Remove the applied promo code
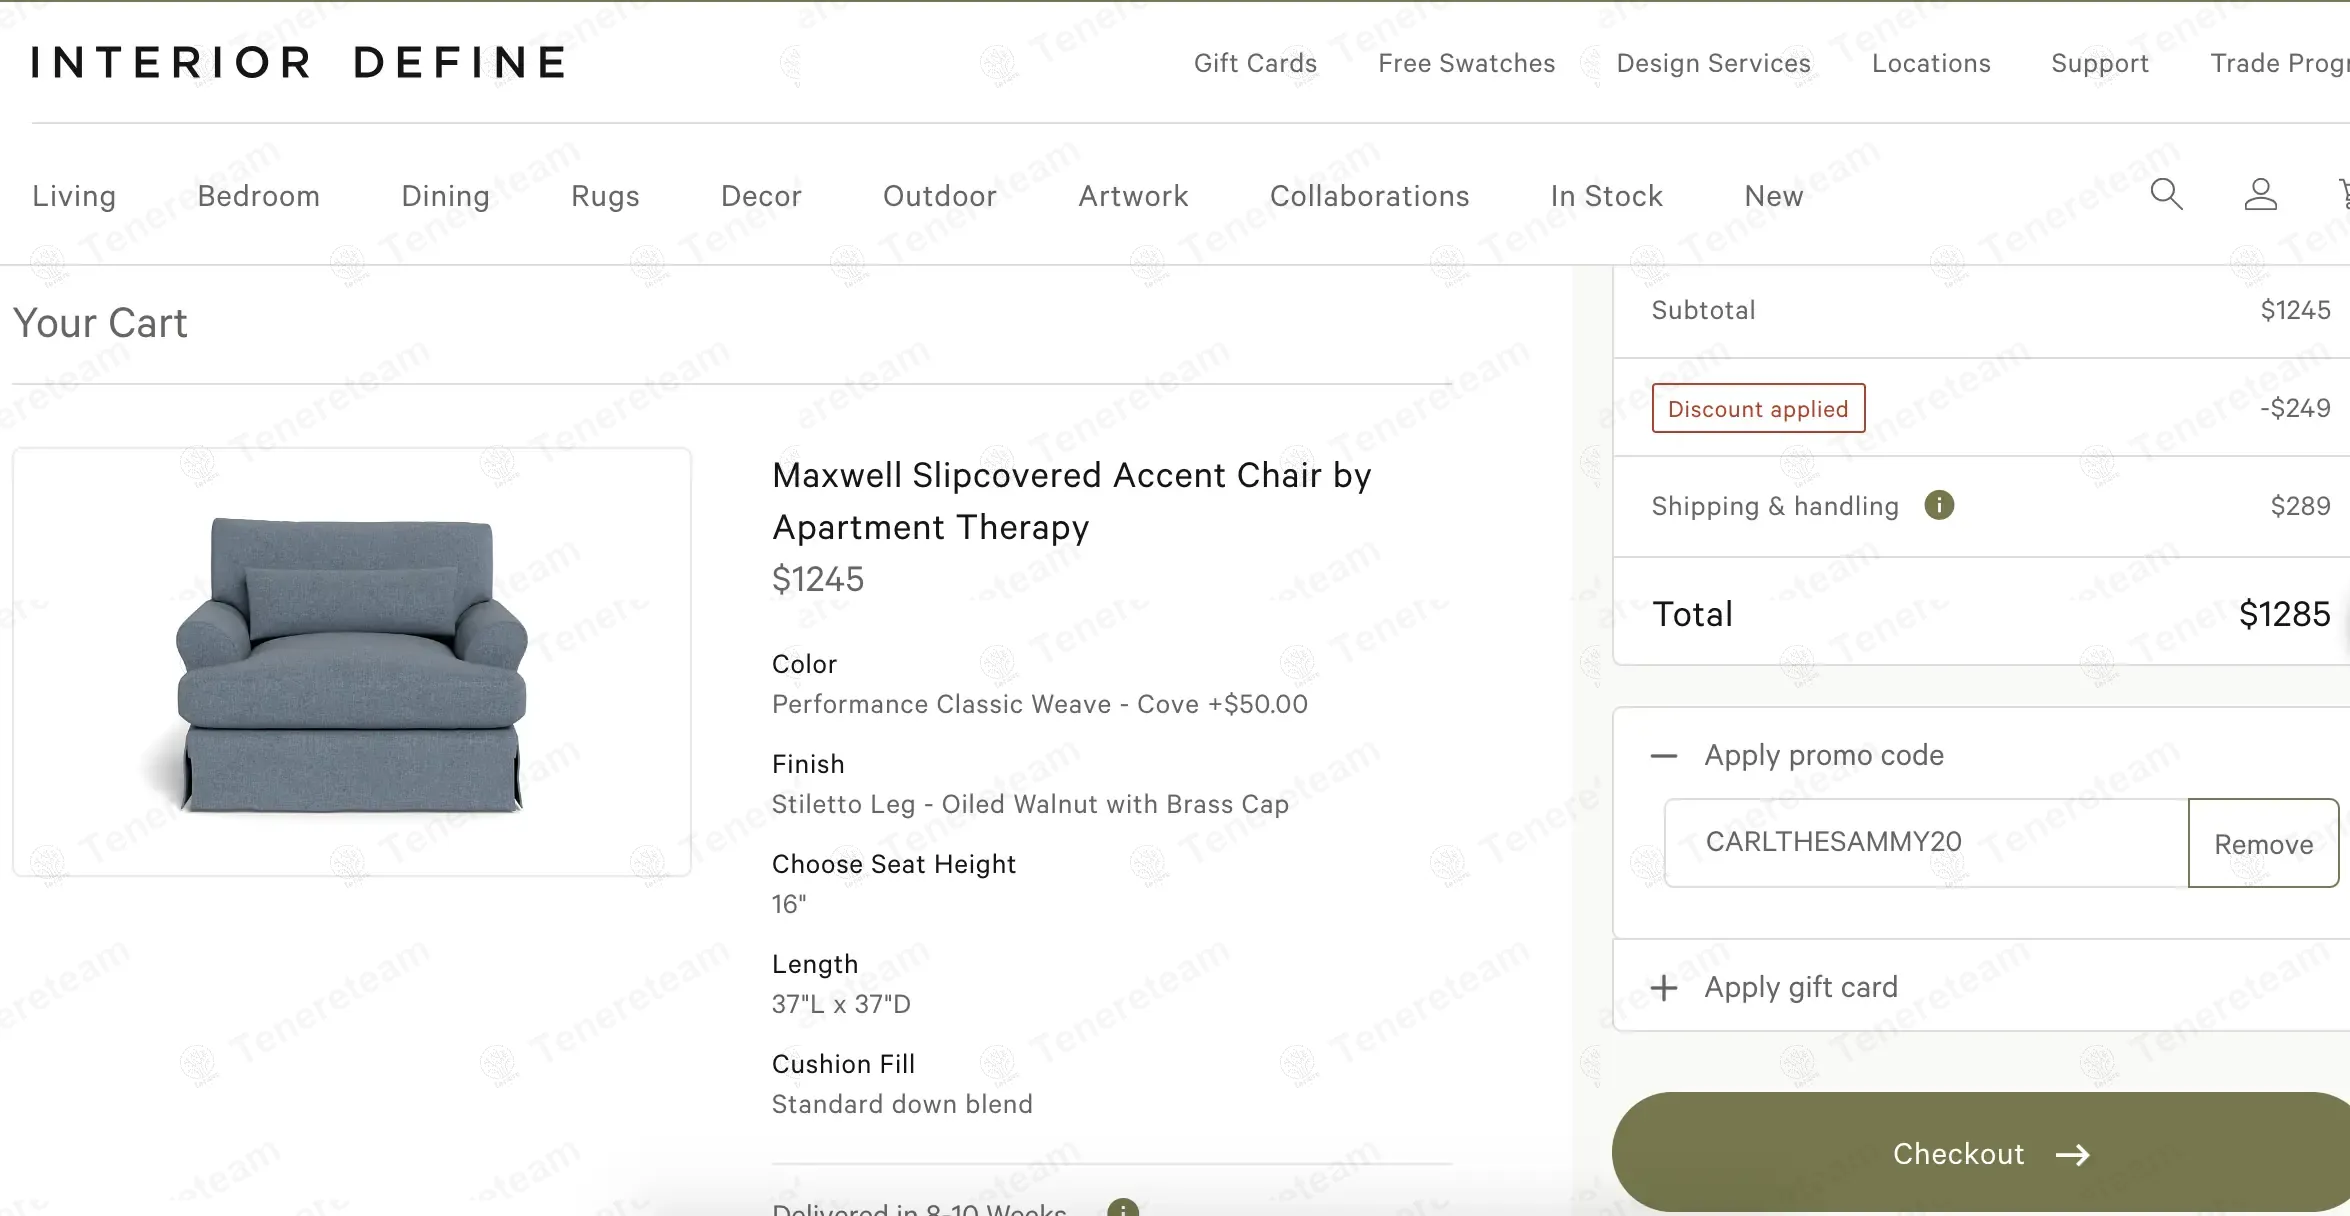 (x=2263, y=843)
